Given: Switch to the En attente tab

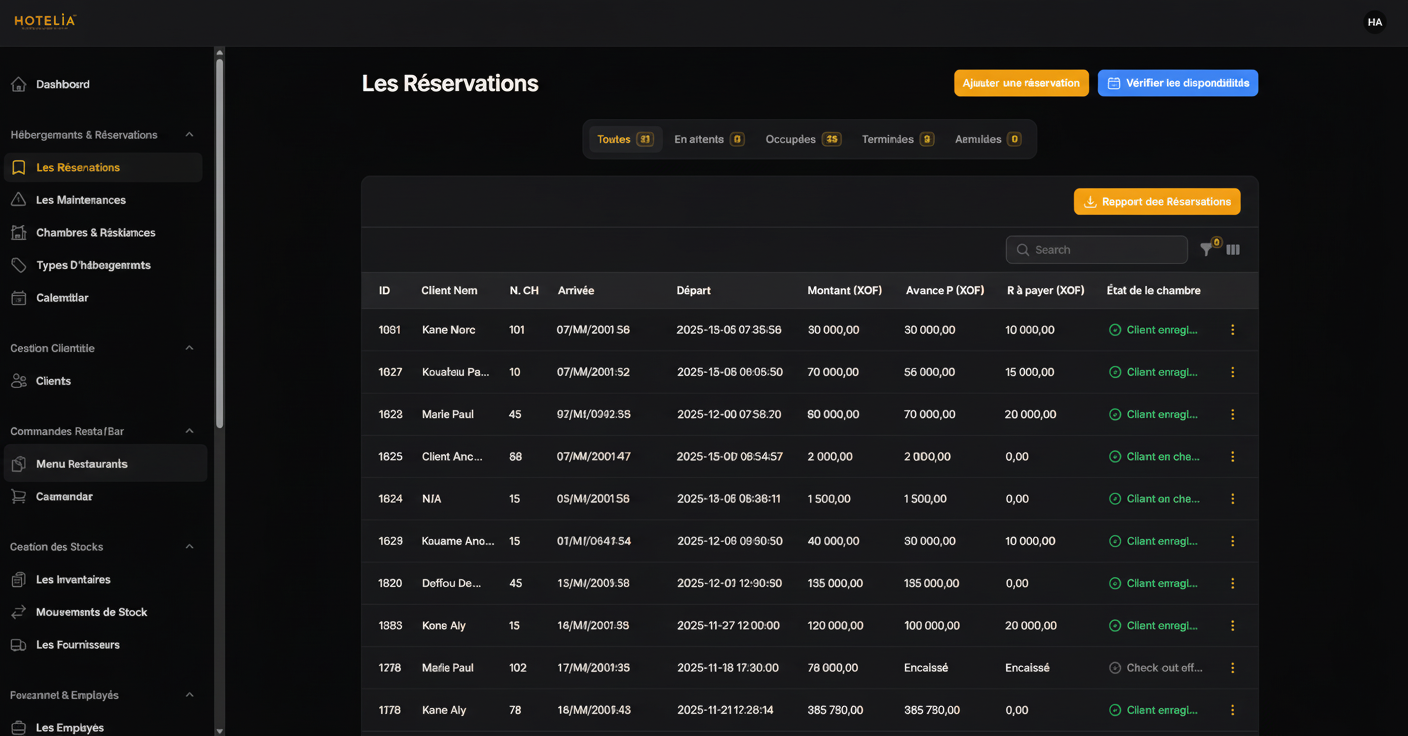Looking at the screenshot, I should pyautogui.click(x=708, y=139).
